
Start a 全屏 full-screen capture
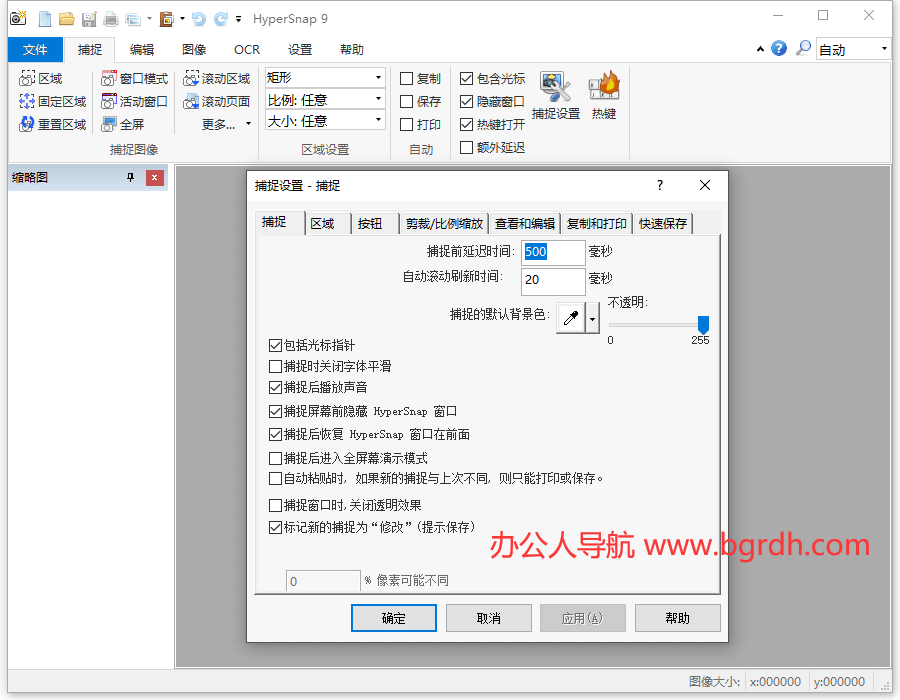pos(126,124)
